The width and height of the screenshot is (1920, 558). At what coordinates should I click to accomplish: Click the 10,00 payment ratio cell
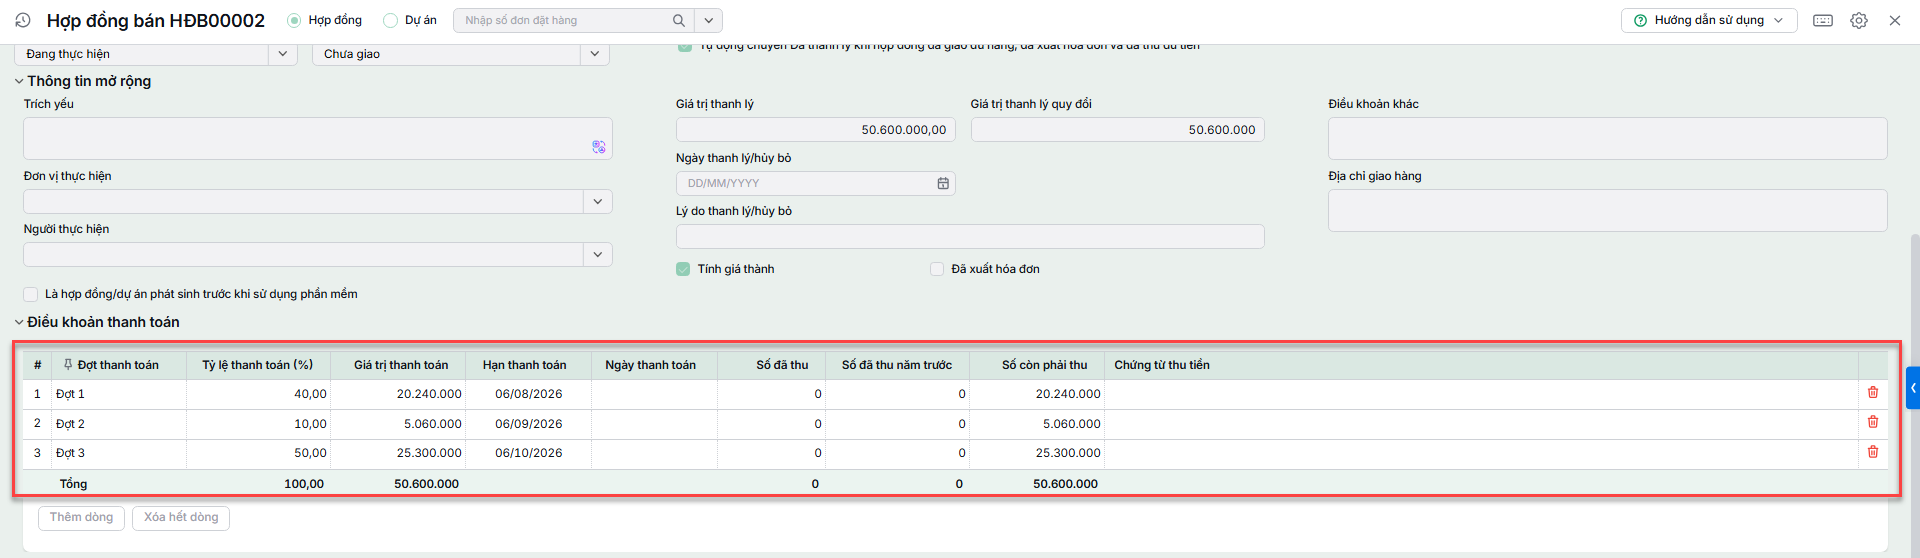(258, 424)
